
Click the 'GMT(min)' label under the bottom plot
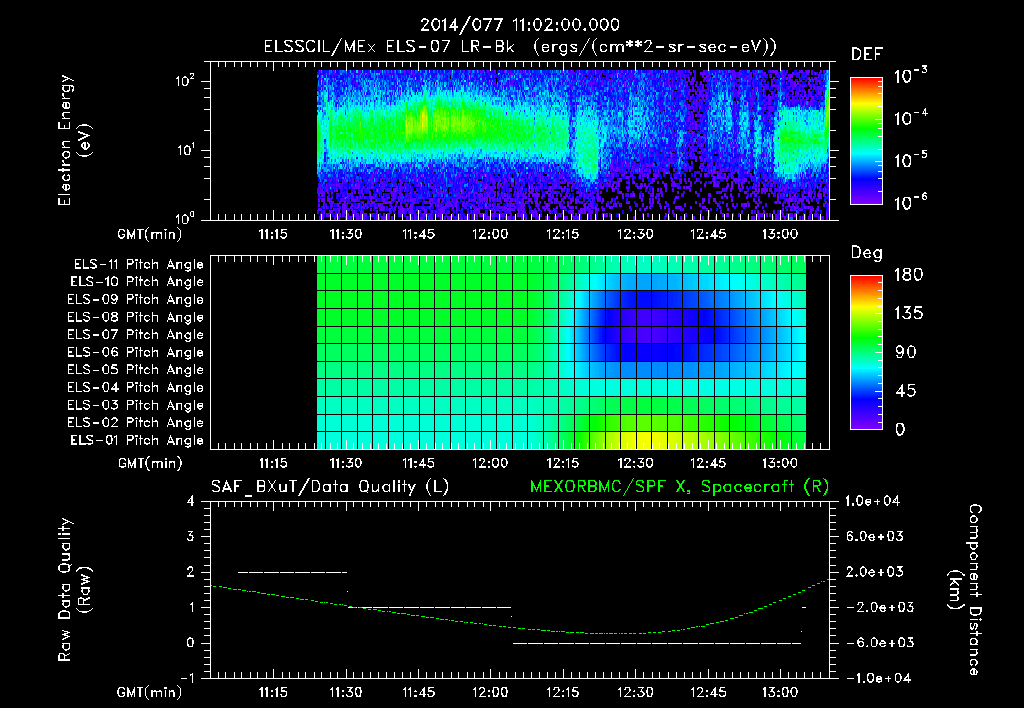[150, 692]
